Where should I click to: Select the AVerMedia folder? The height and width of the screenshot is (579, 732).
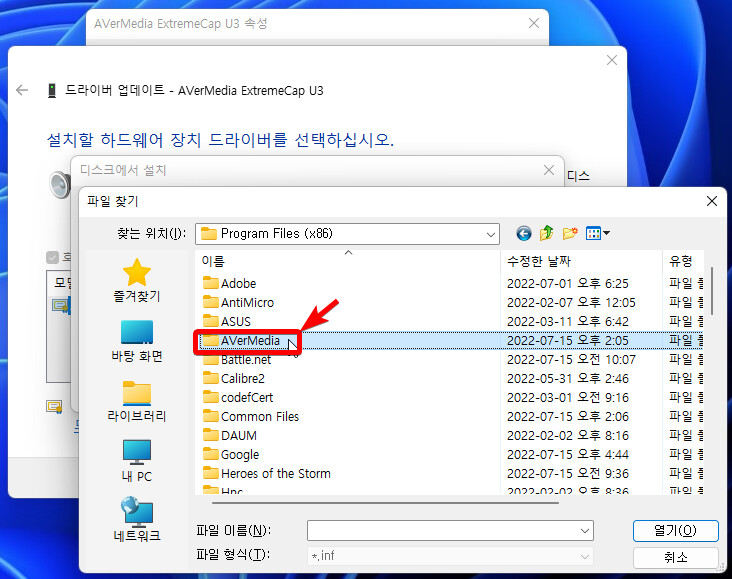click(x=241, y=341)
